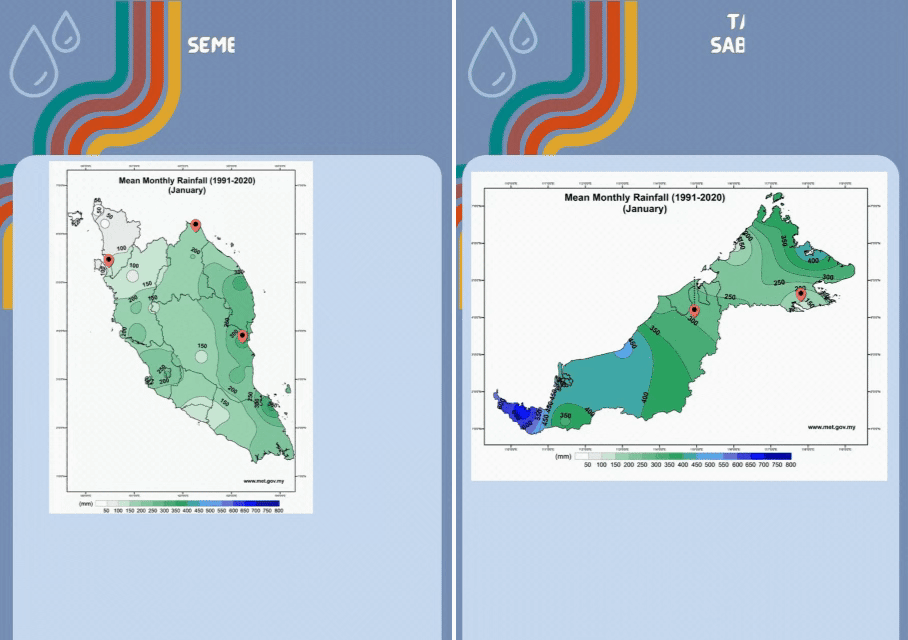The width and height of the screenshot is (908, 640).
Task: Click the Borneo map title Mean Monthly Rainfall
Action: [x=644, y=198]
